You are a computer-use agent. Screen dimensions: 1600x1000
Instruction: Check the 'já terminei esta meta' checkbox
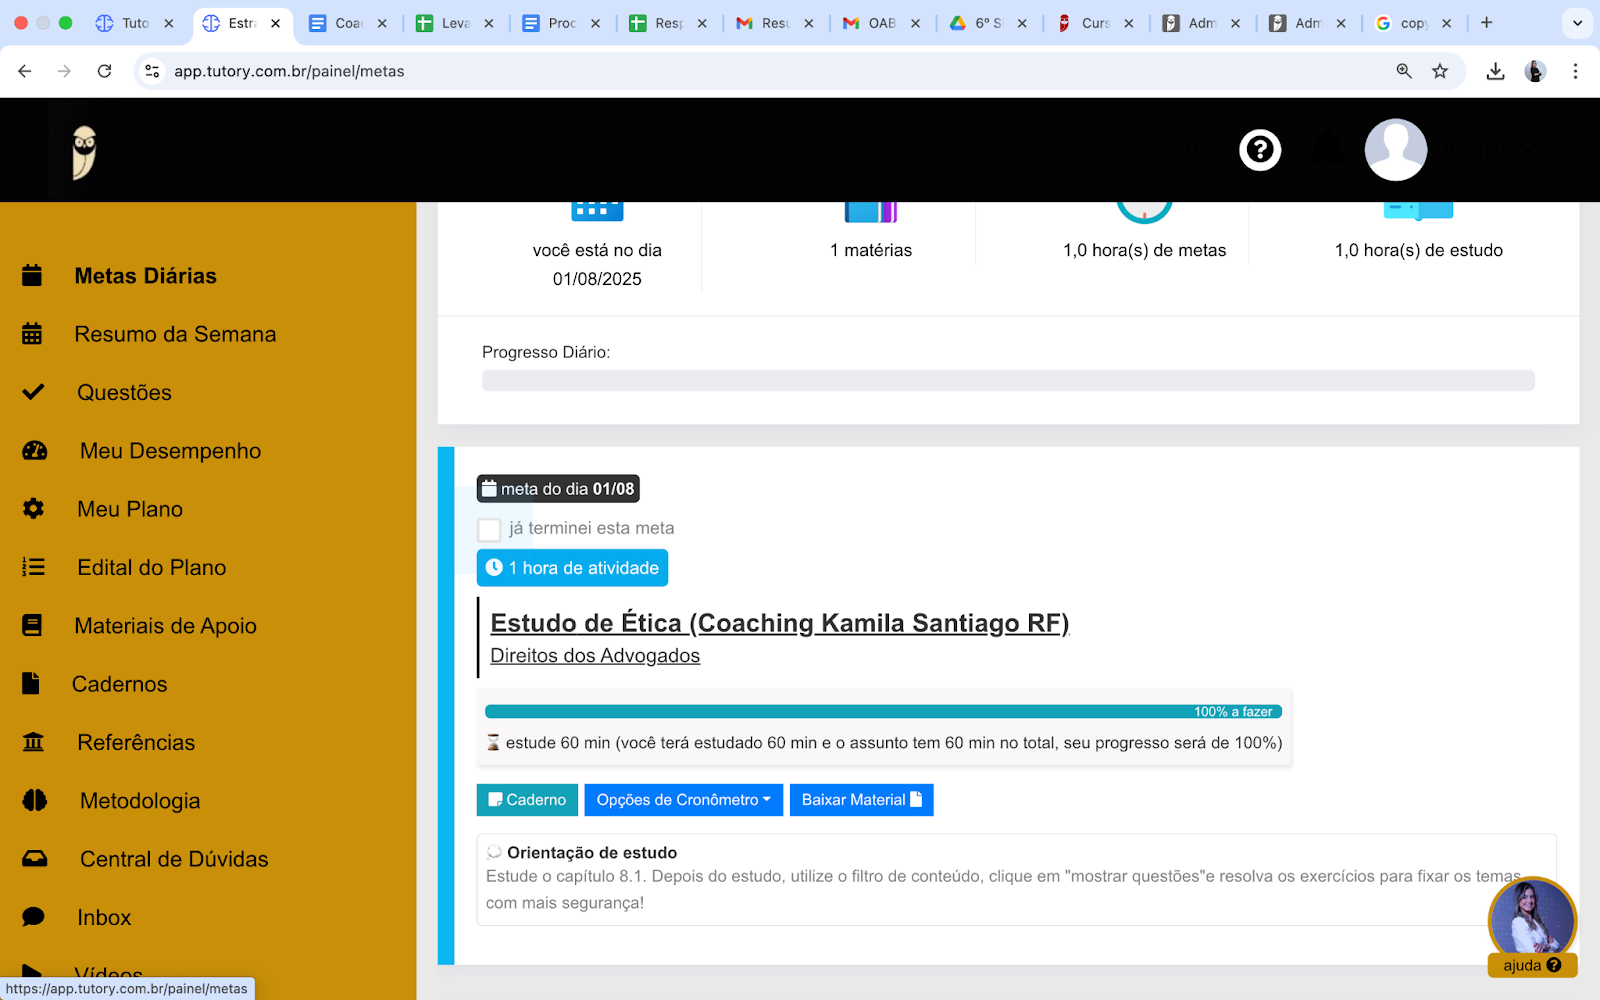489,530
